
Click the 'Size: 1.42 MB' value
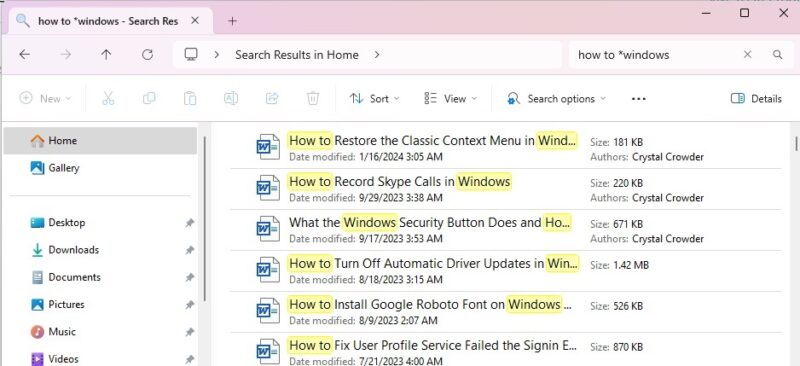pos(619,265)
